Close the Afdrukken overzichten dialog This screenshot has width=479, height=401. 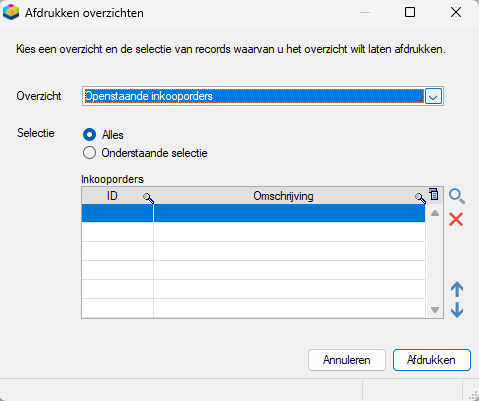[x=456, y=13]
